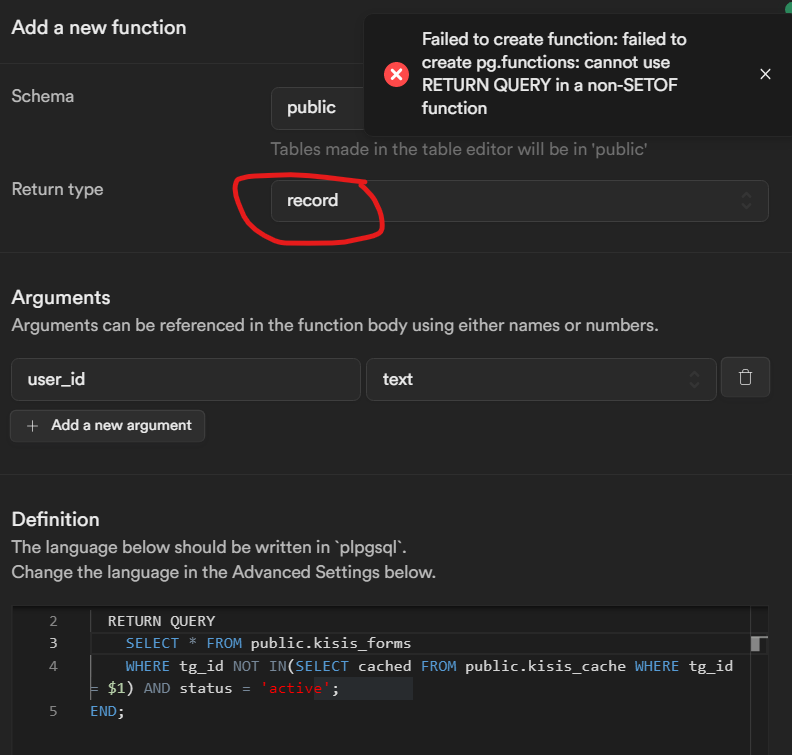Click line number 2 in editor gutter
This screenshot has width=792, height=755.
point(53,621)
